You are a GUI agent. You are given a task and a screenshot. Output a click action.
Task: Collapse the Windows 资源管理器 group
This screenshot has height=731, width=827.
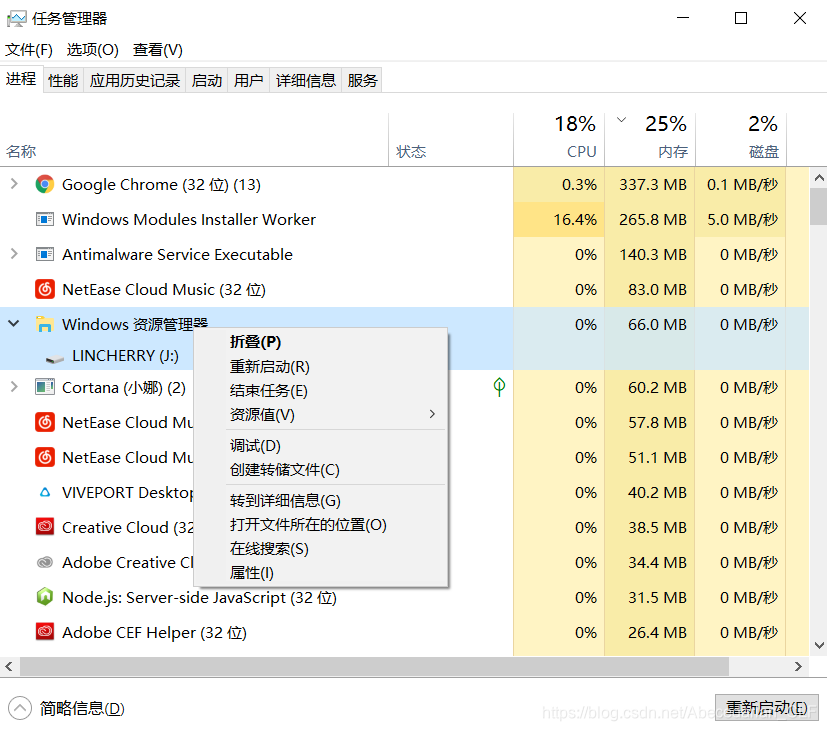tap(14, 323)
